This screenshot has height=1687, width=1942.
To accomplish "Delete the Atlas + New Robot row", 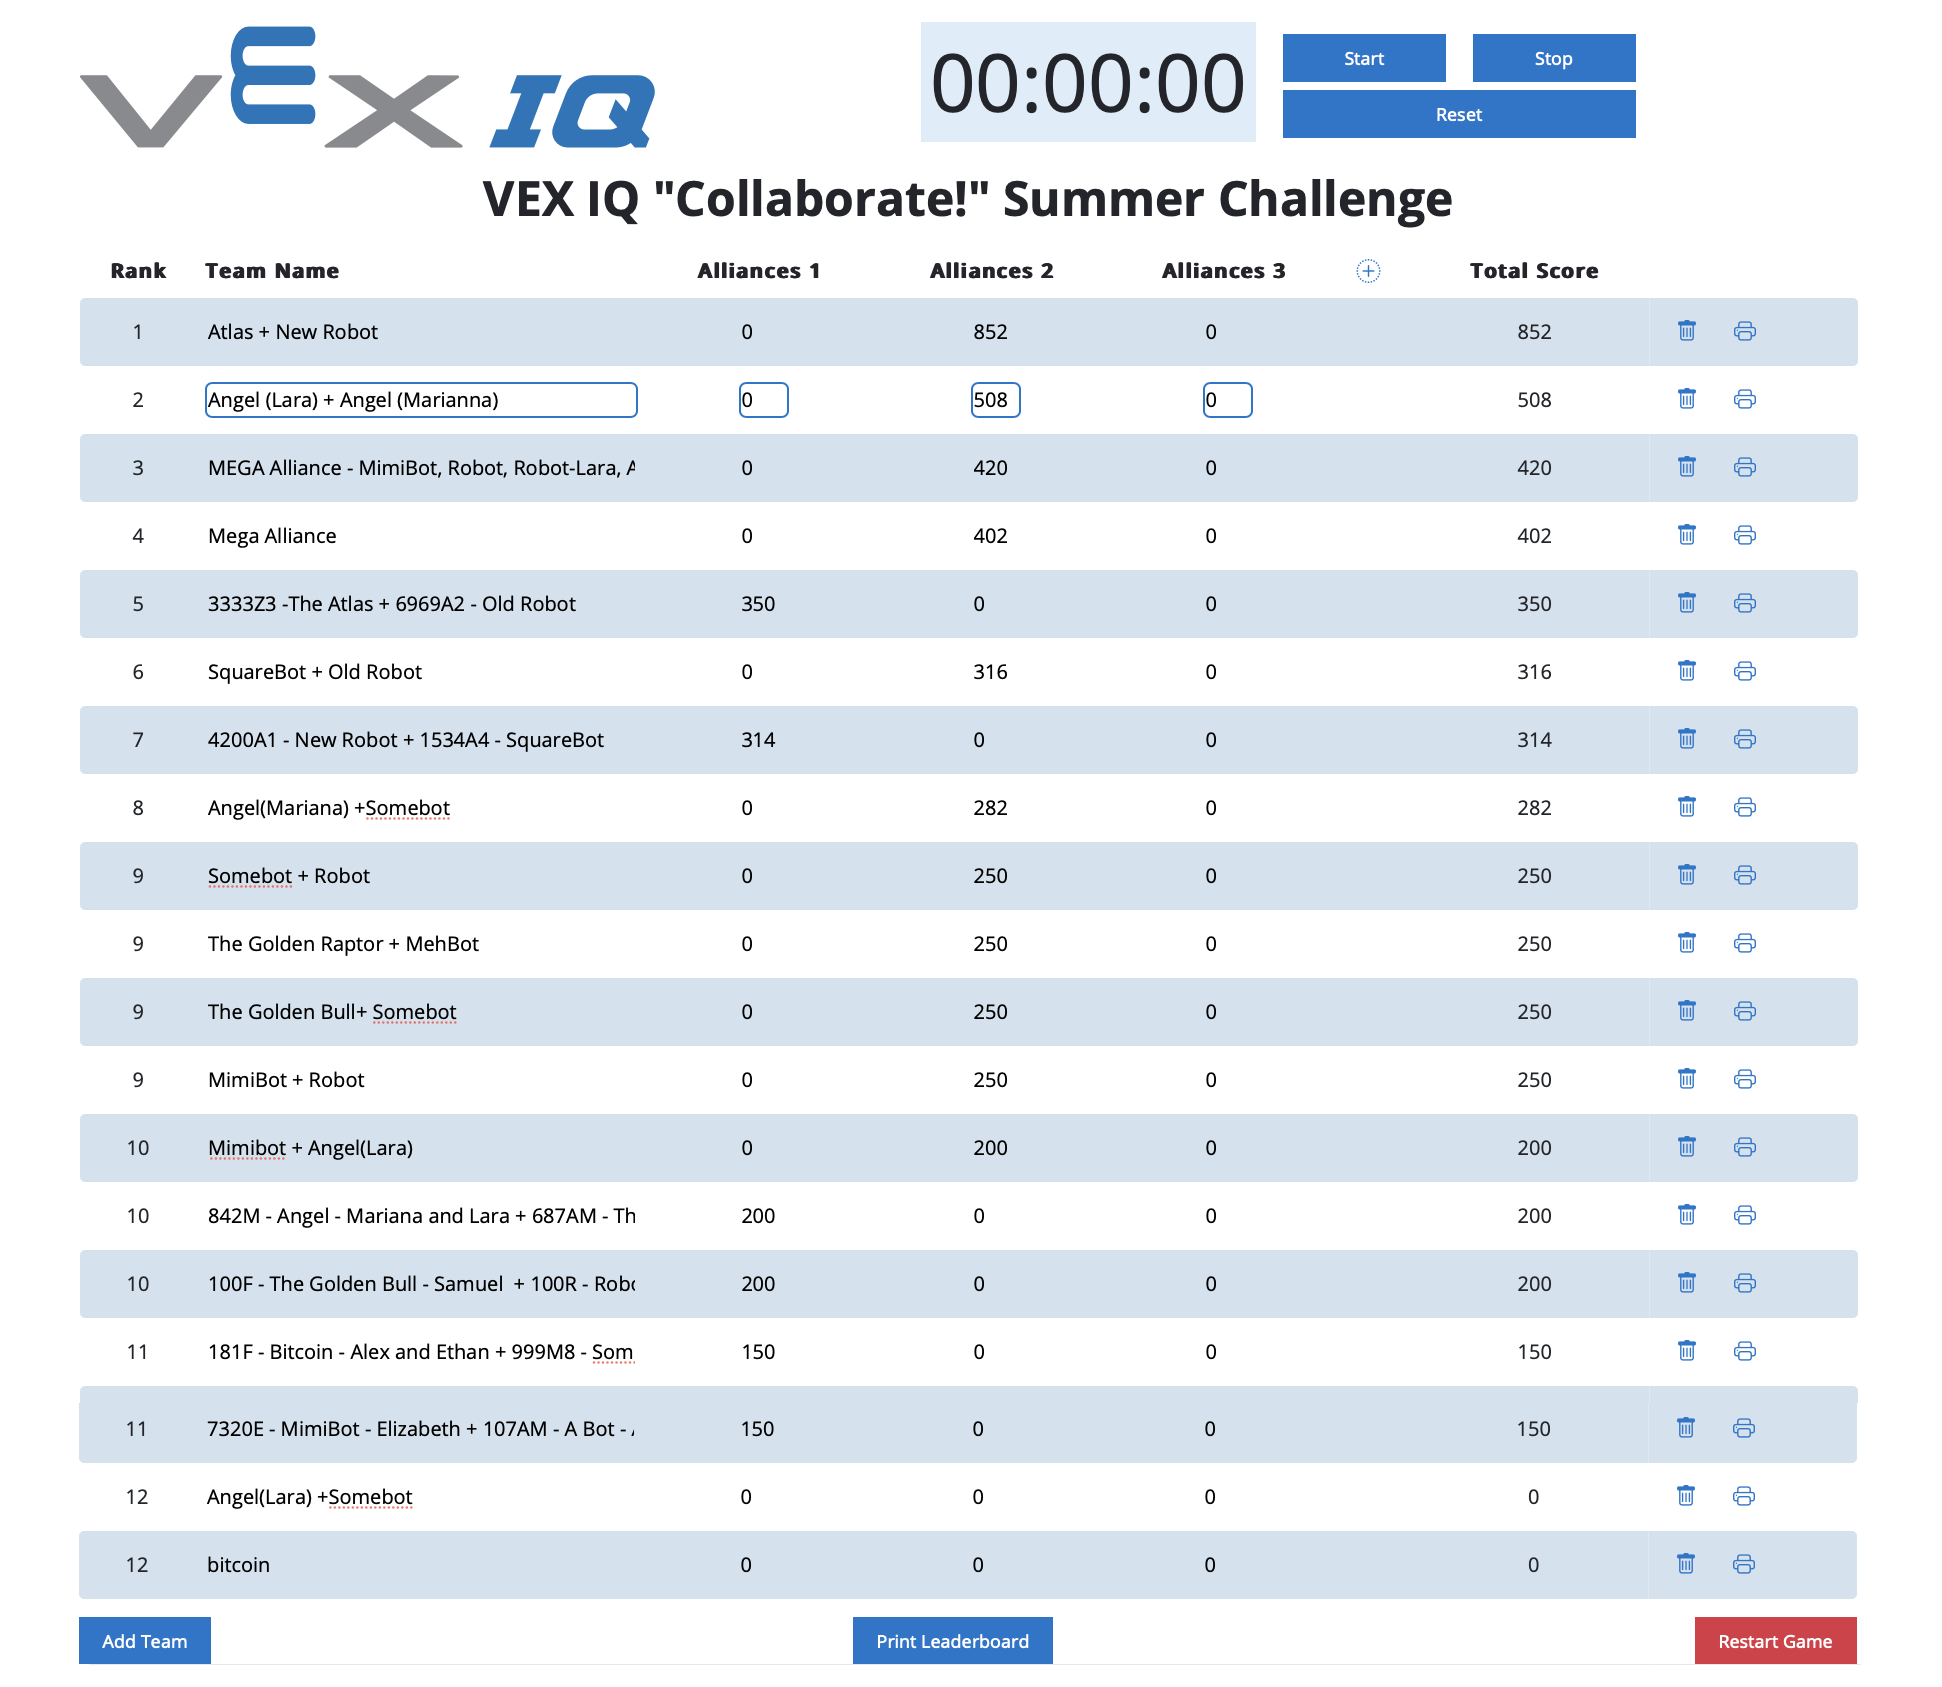I will [x=1686, y=331].
